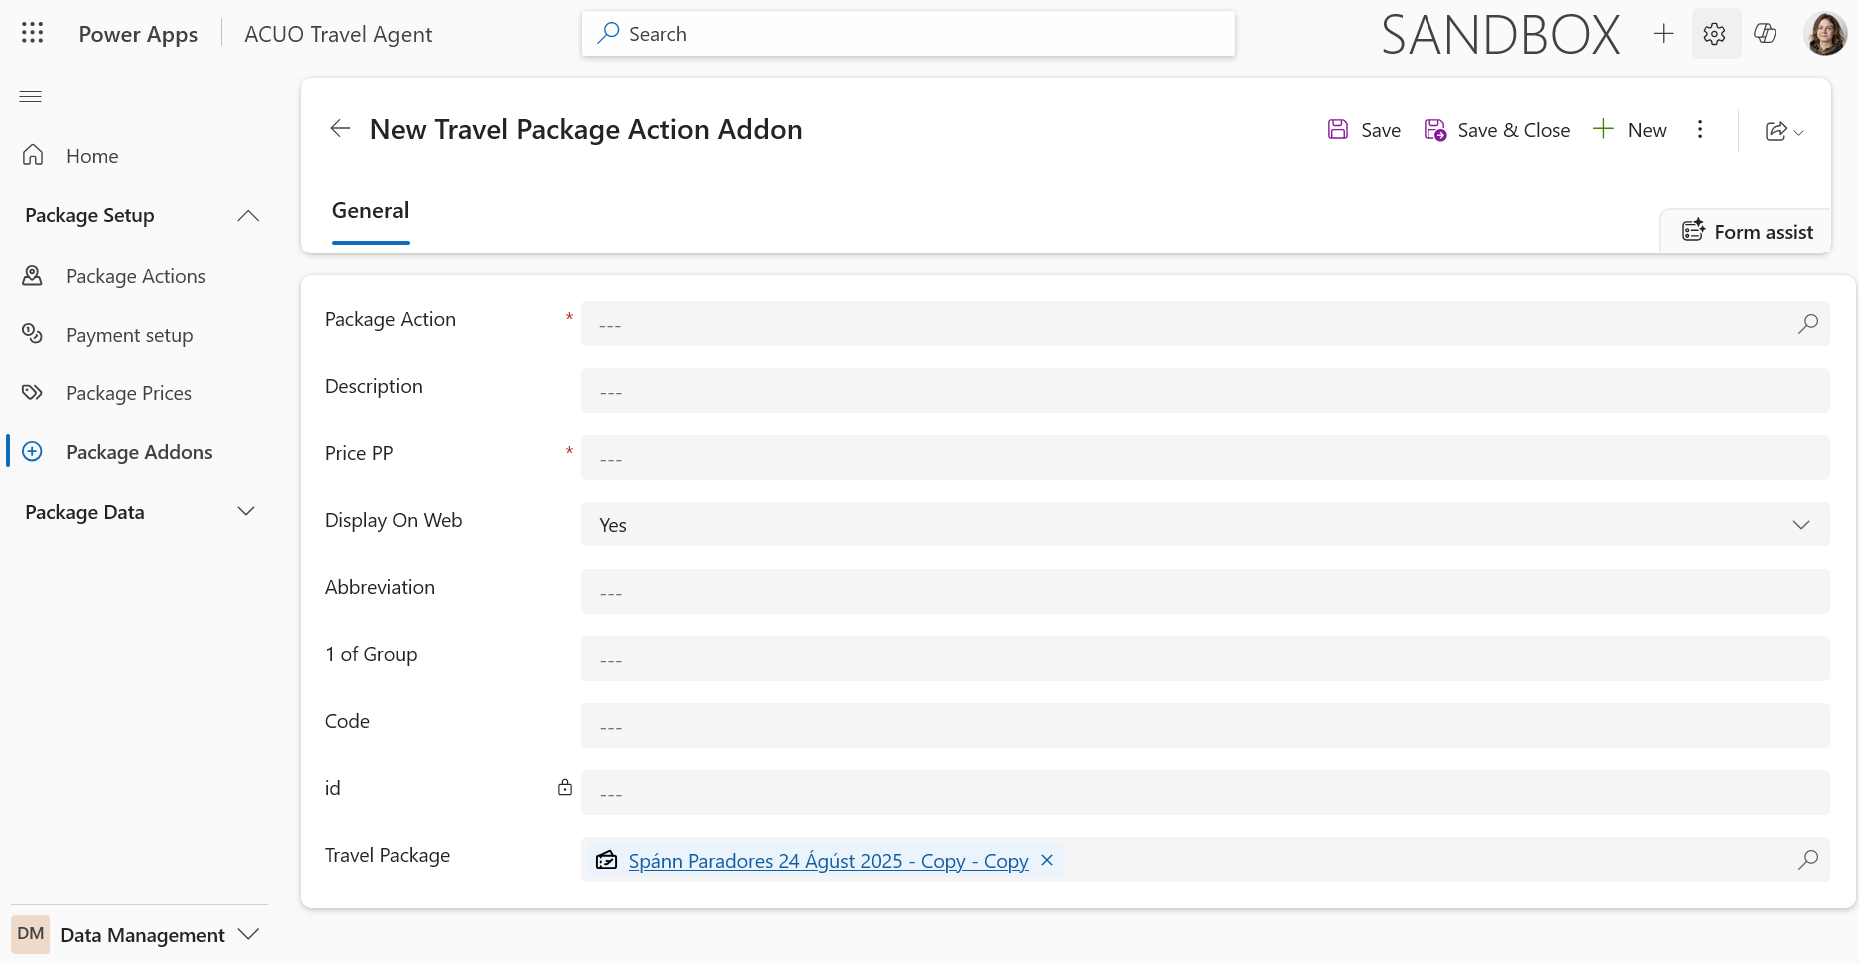
Task: Click the plus icon next to SANDBOX
Action: (1663, 34)
